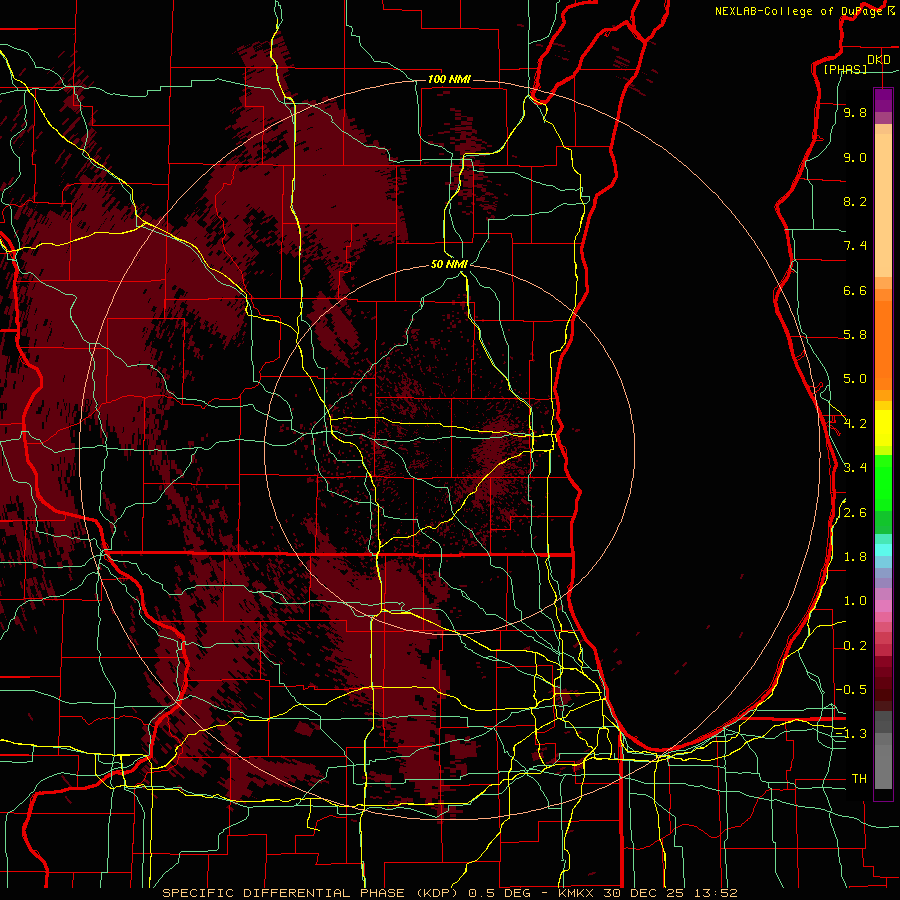Image resolution: width=900 pixels, height=900 pixels.
Task: Click the 50 NMI range ring label
Action: (449, 264)
